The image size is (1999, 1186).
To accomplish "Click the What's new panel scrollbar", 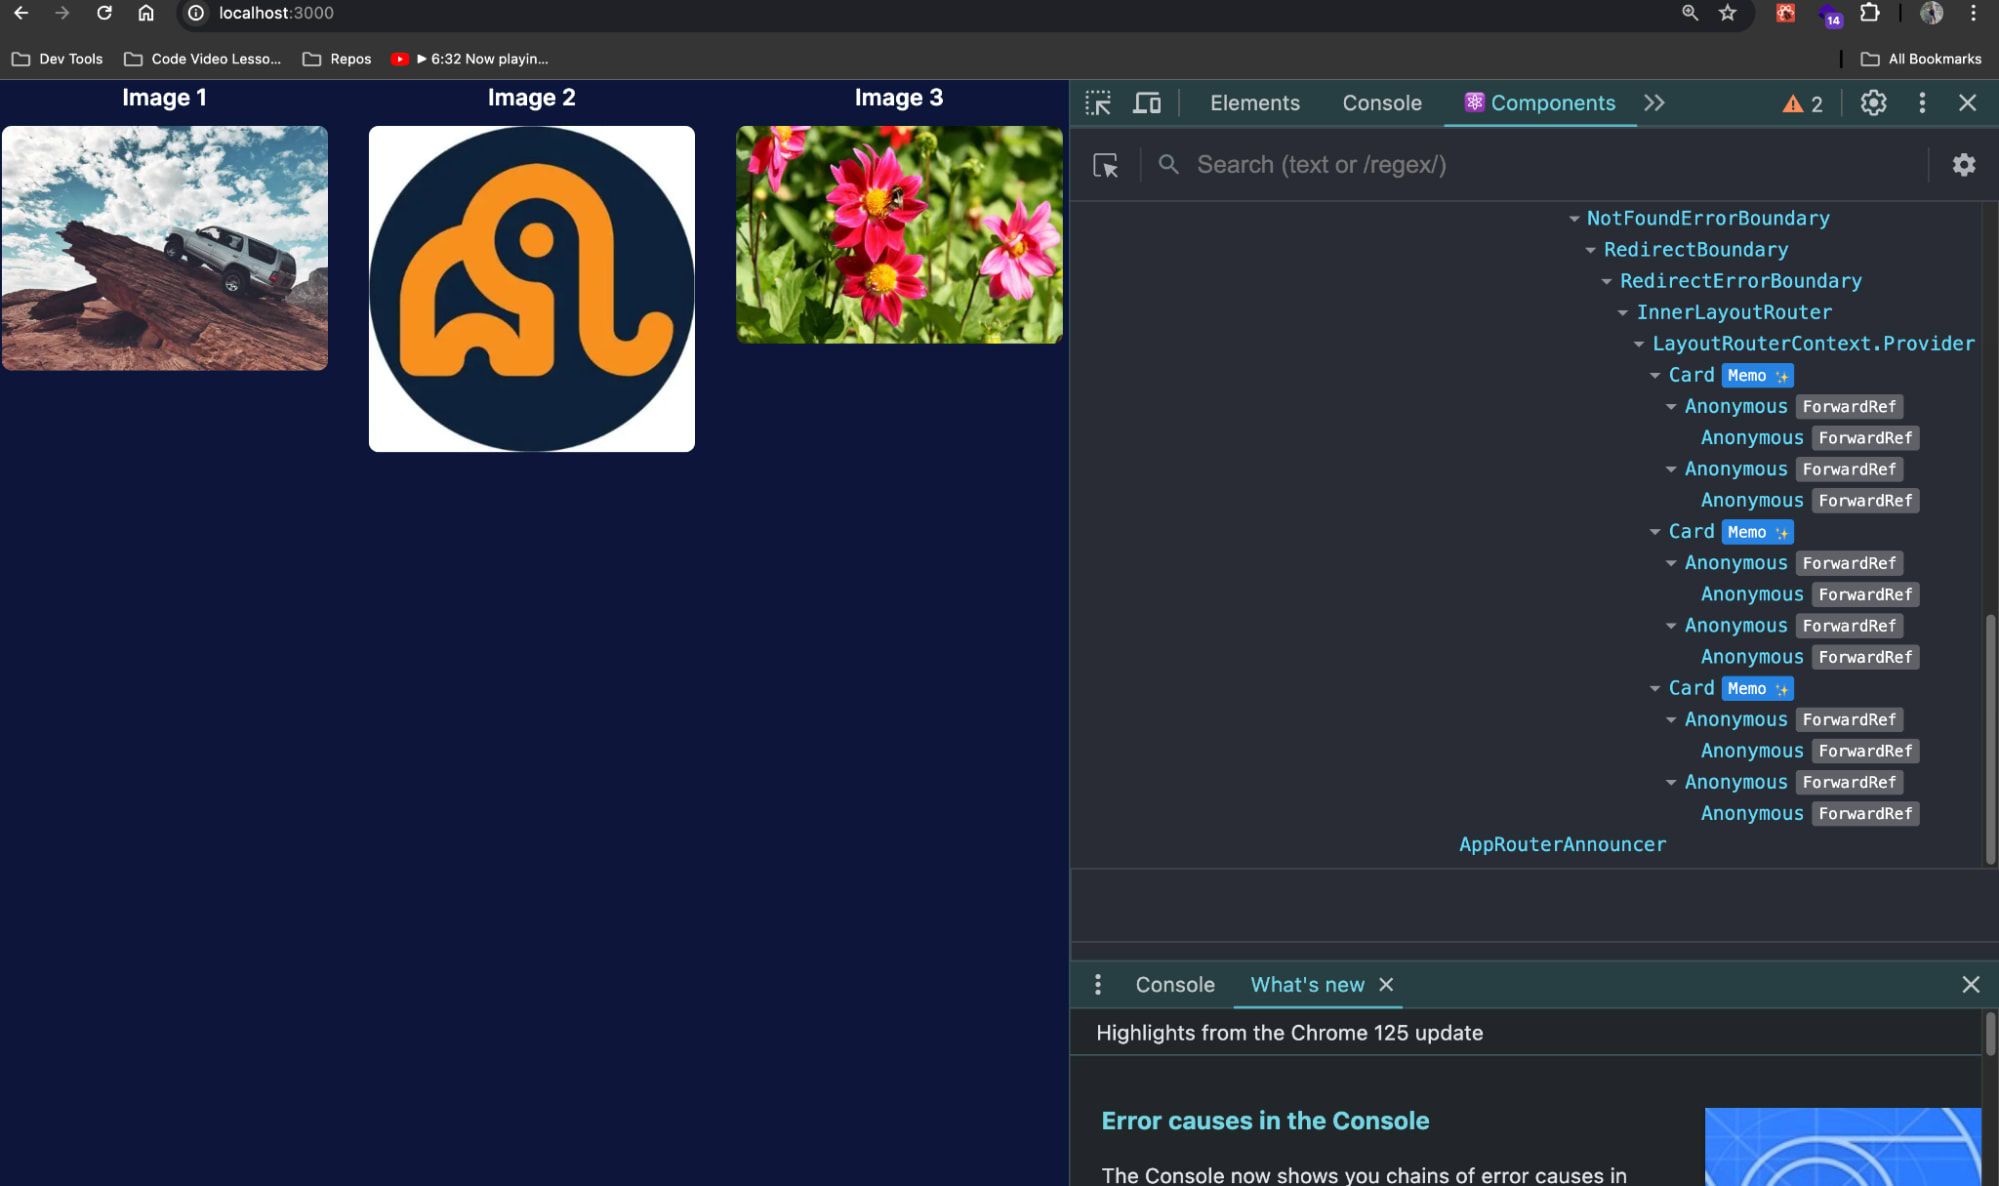I will coord(1990,1034).
